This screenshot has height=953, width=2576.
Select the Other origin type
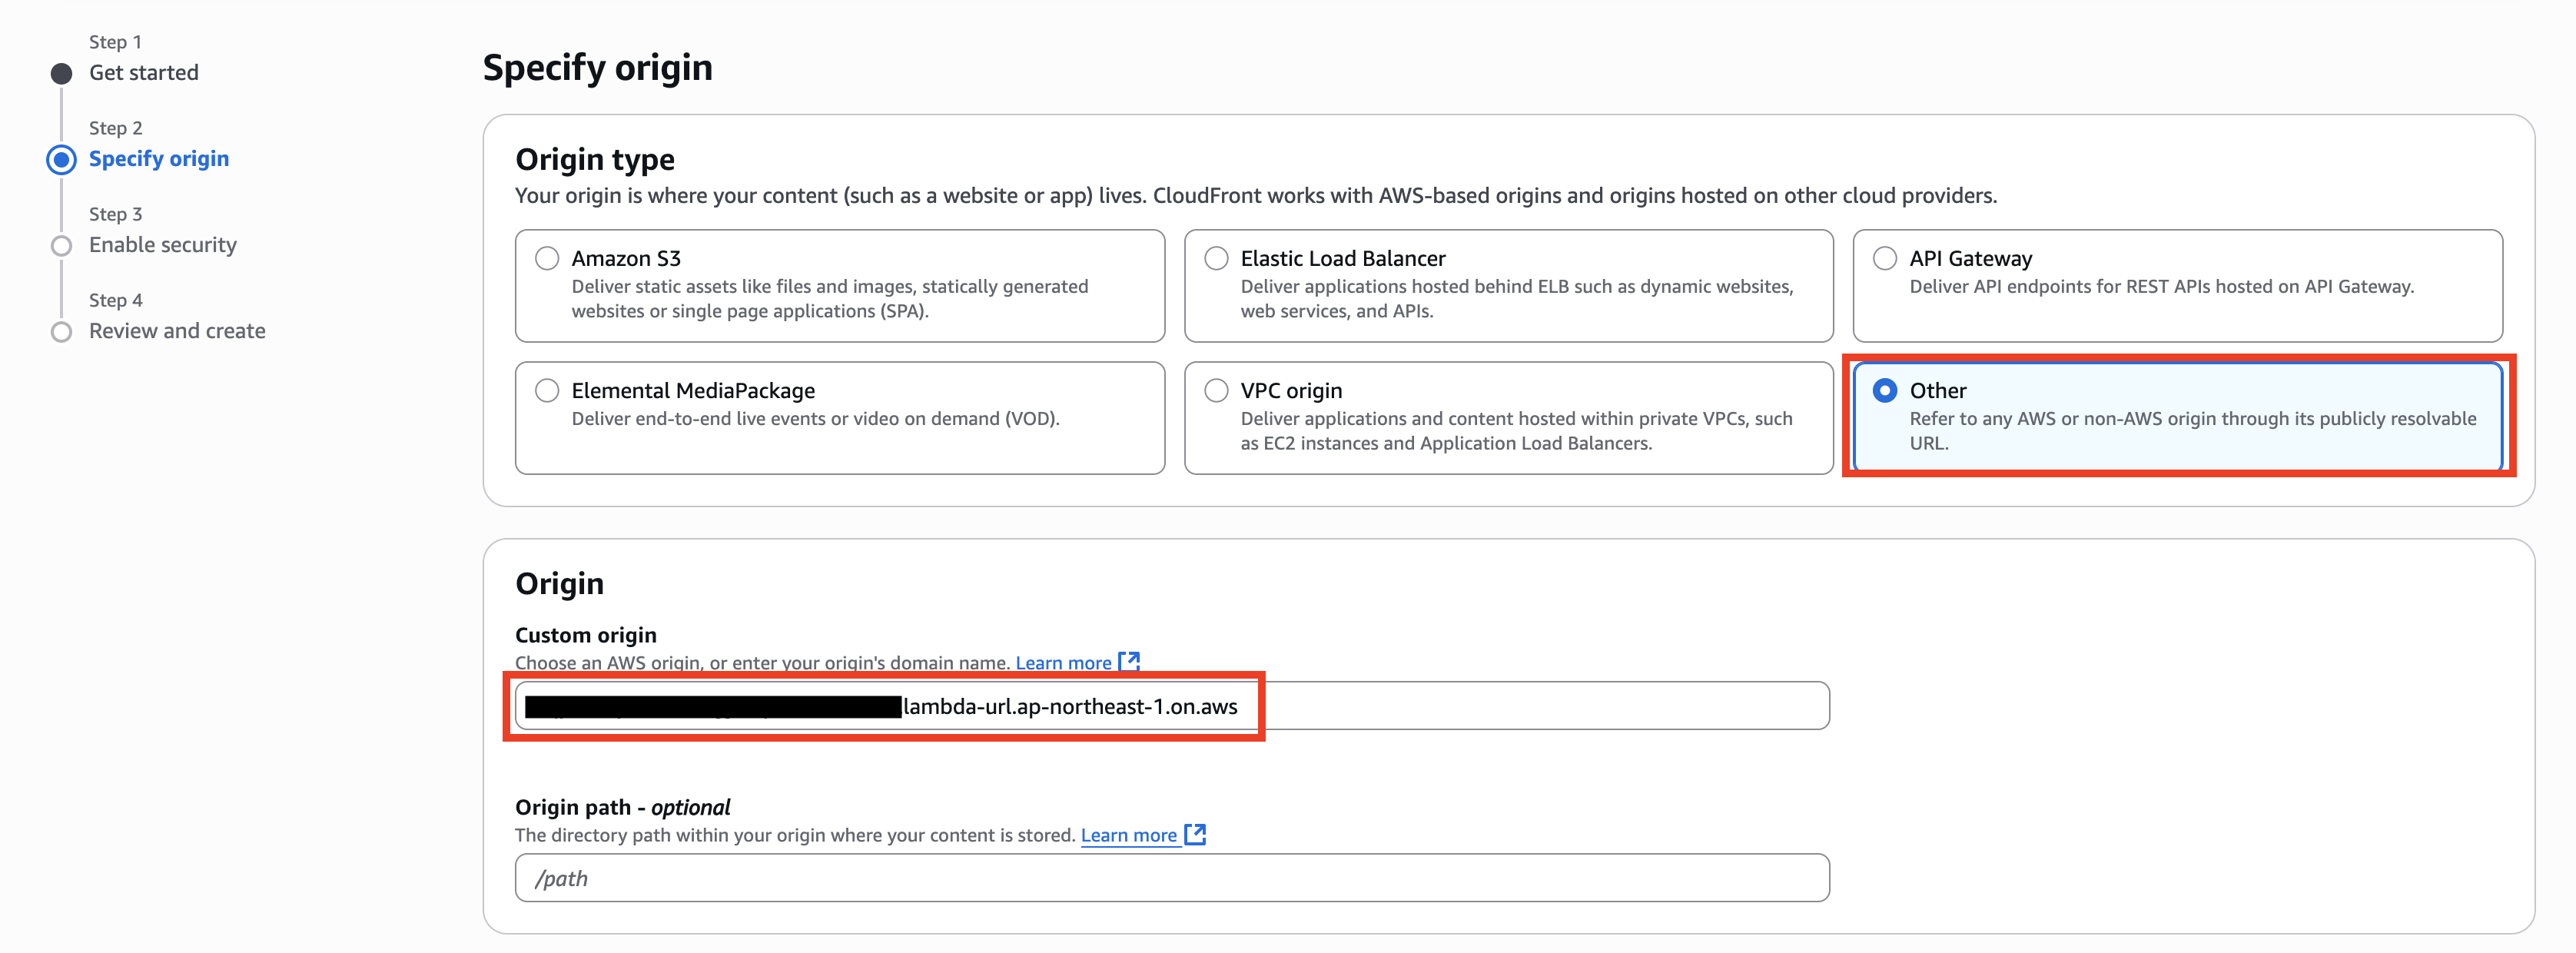coord(1885,390)
